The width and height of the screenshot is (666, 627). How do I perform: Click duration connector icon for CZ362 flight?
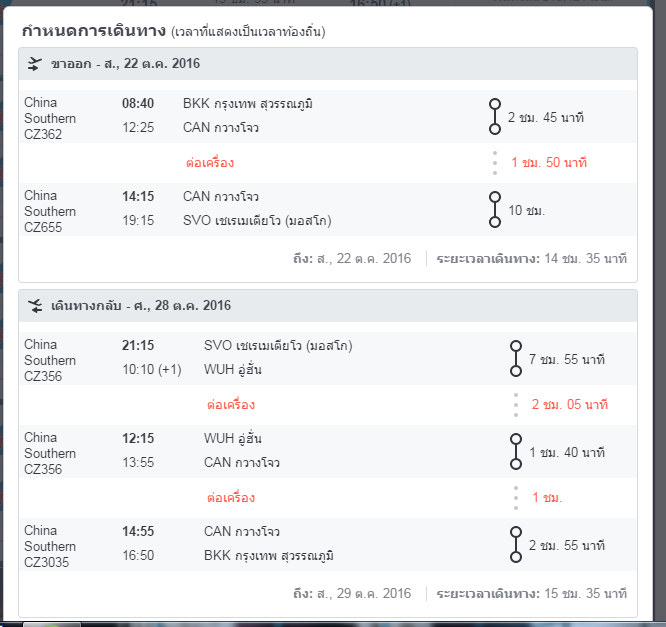point(495,116)
